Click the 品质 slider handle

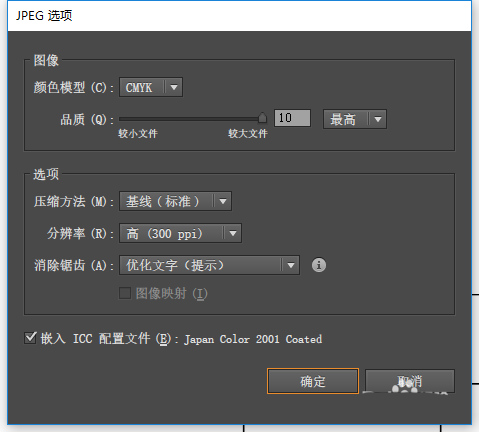coord(263,118)
